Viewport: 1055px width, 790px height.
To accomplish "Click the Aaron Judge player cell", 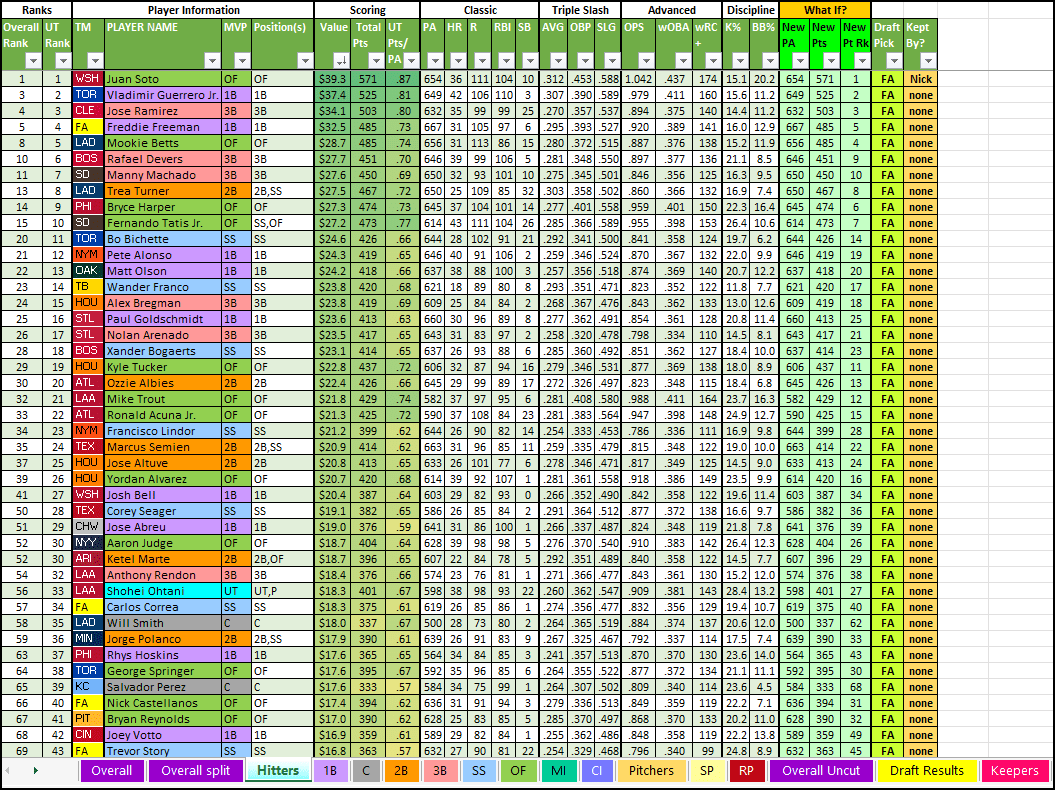I will coord(163,543).
